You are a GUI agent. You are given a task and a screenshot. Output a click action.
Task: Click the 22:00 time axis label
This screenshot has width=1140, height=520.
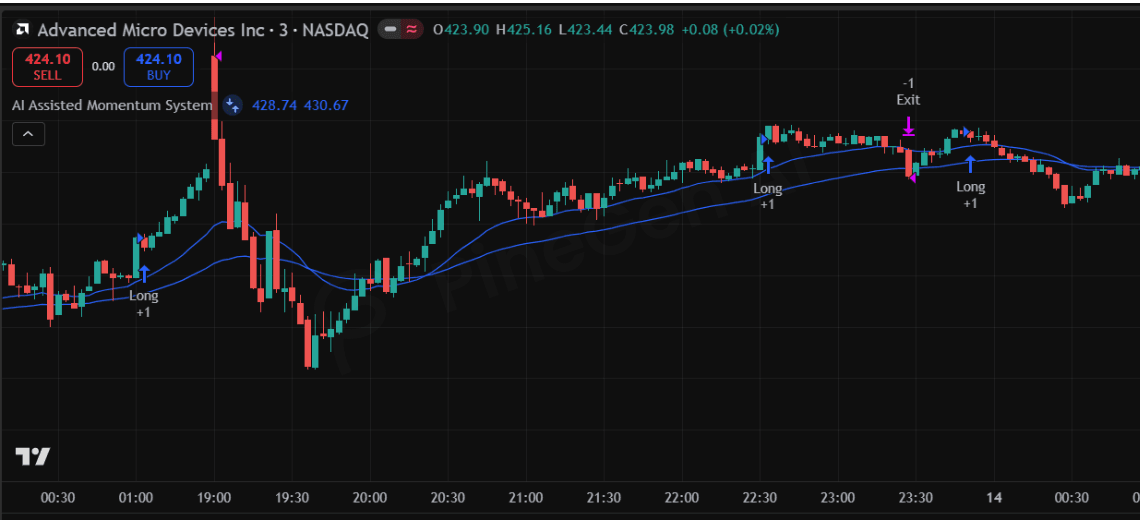coord(681,498)
